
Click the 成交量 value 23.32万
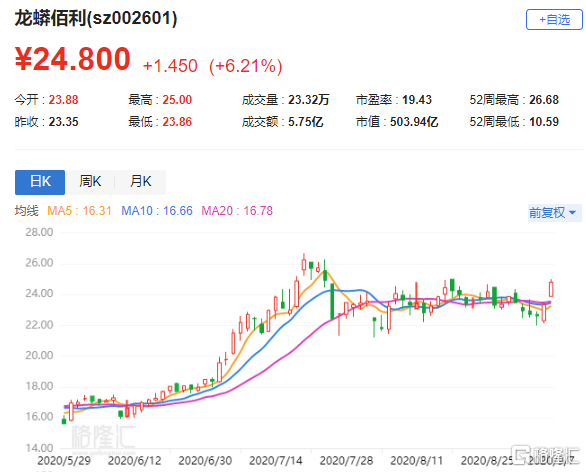pyautogui.click(x=308, y=100)
